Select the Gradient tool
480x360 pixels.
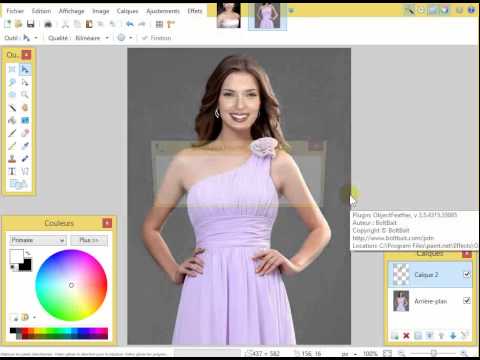[x=25, y=120]
